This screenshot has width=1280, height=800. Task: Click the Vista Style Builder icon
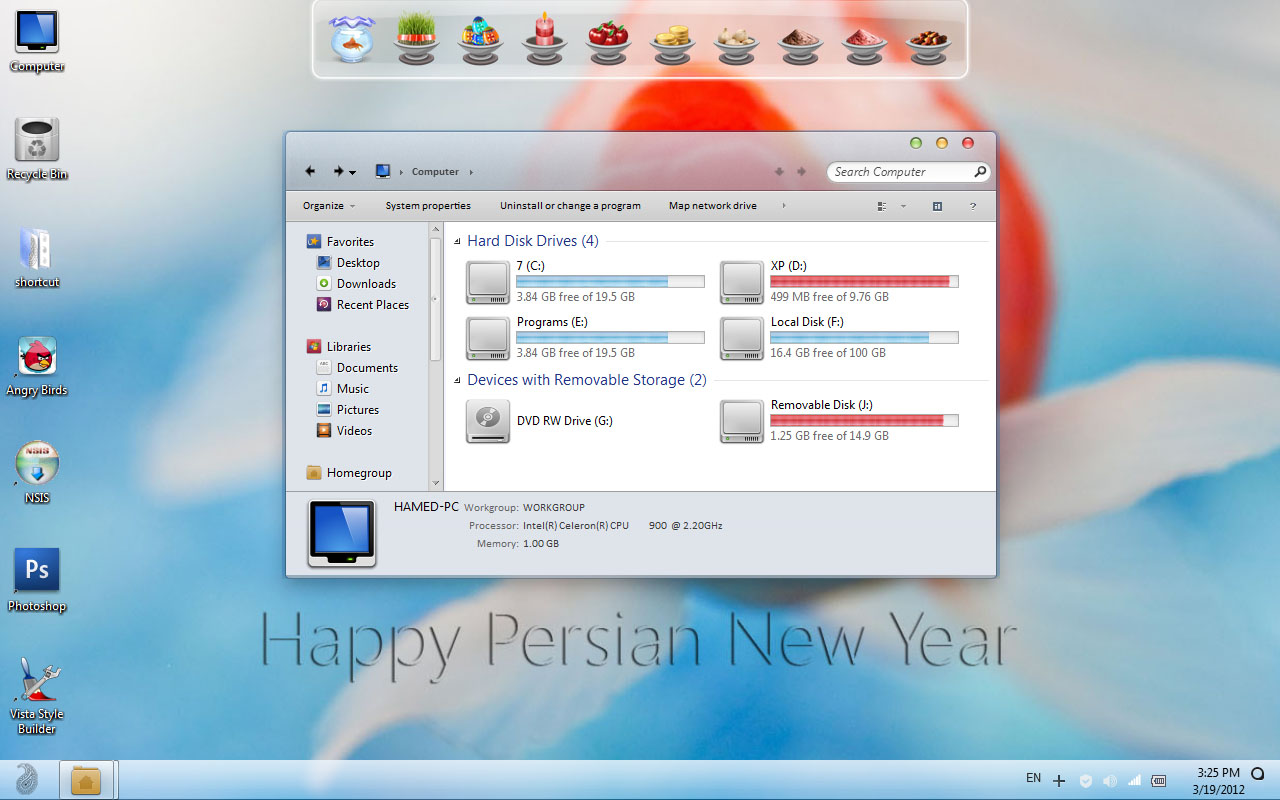tap(37, 680)
